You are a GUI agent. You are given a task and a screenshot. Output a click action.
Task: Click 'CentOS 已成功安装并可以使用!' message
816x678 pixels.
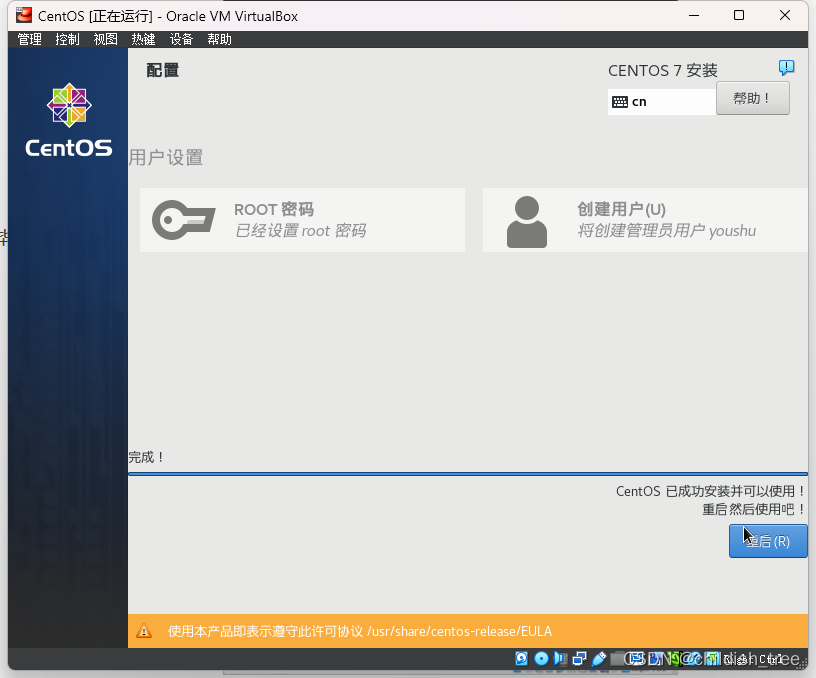coord(711,491)
